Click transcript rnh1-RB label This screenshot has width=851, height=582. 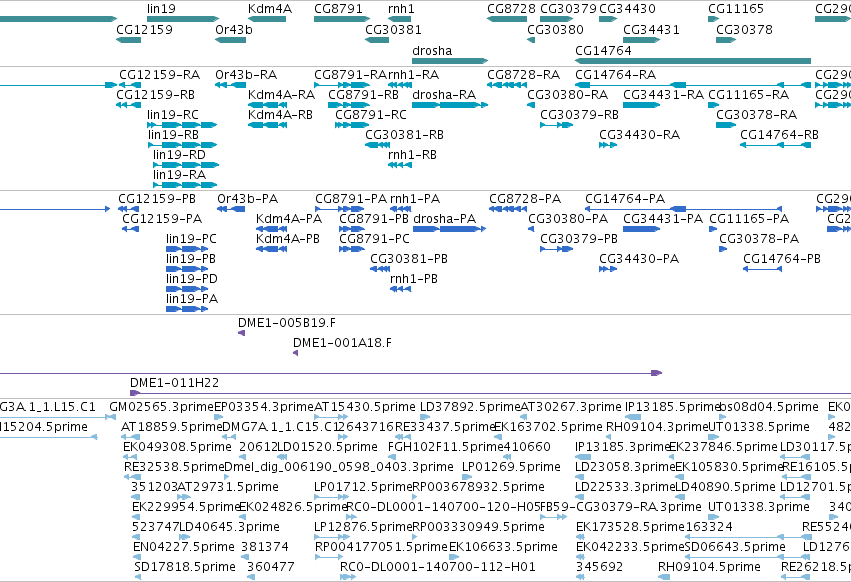click(x=412, y=155)
